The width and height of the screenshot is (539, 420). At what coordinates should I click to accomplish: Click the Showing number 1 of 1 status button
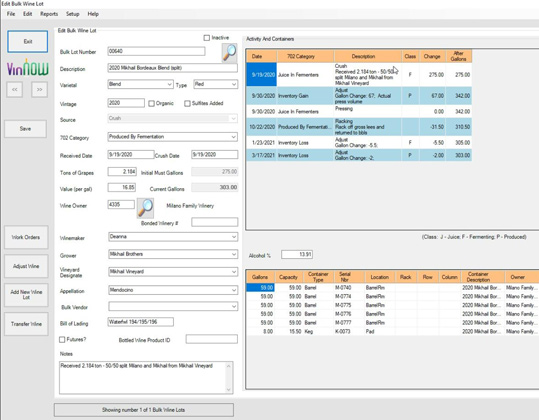[x=144, y=410]
